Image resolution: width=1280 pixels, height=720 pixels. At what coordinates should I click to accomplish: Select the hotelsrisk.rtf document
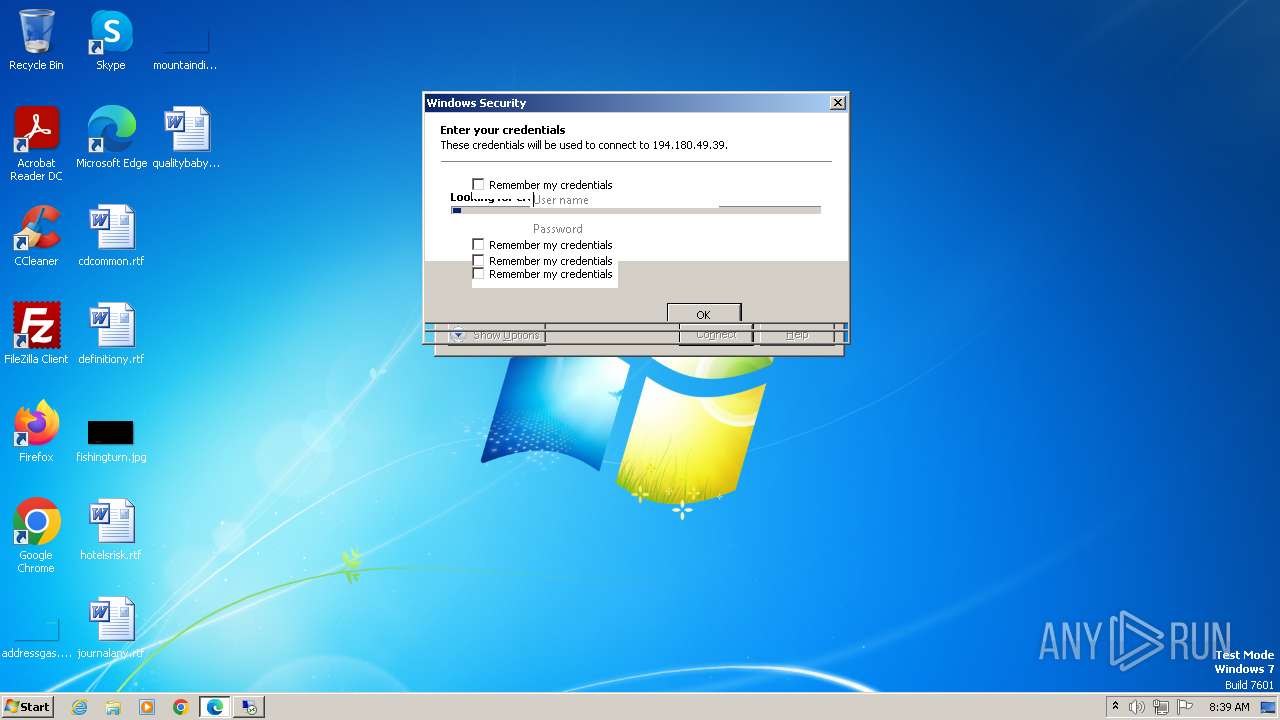coord(111,530)
